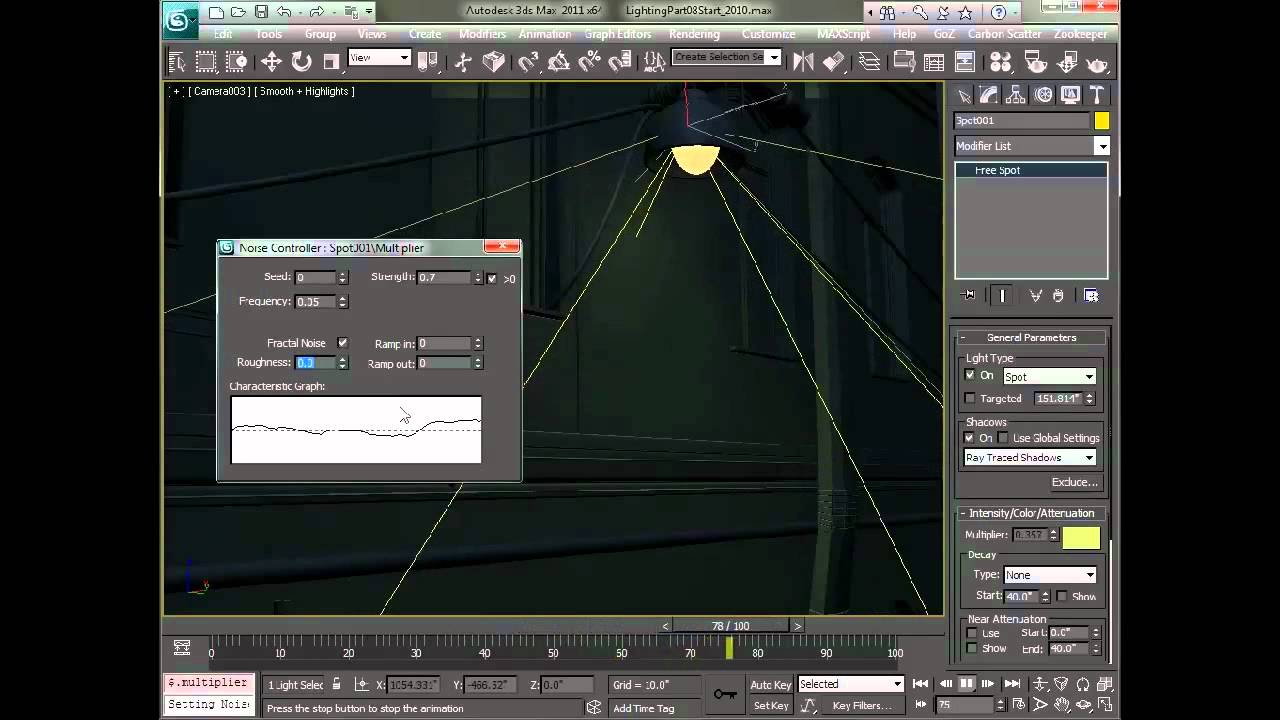Click the Set Key button

(x=771, y=705)
